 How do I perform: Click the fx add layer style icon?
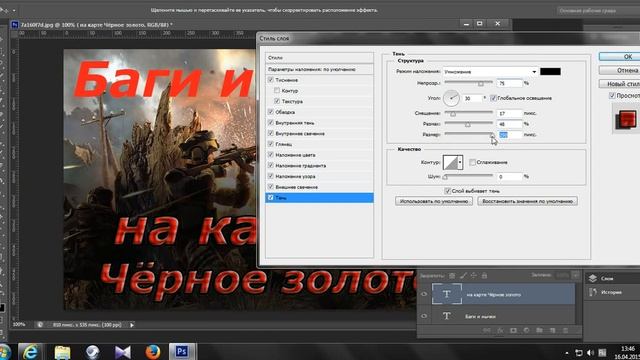click(500, 330)
